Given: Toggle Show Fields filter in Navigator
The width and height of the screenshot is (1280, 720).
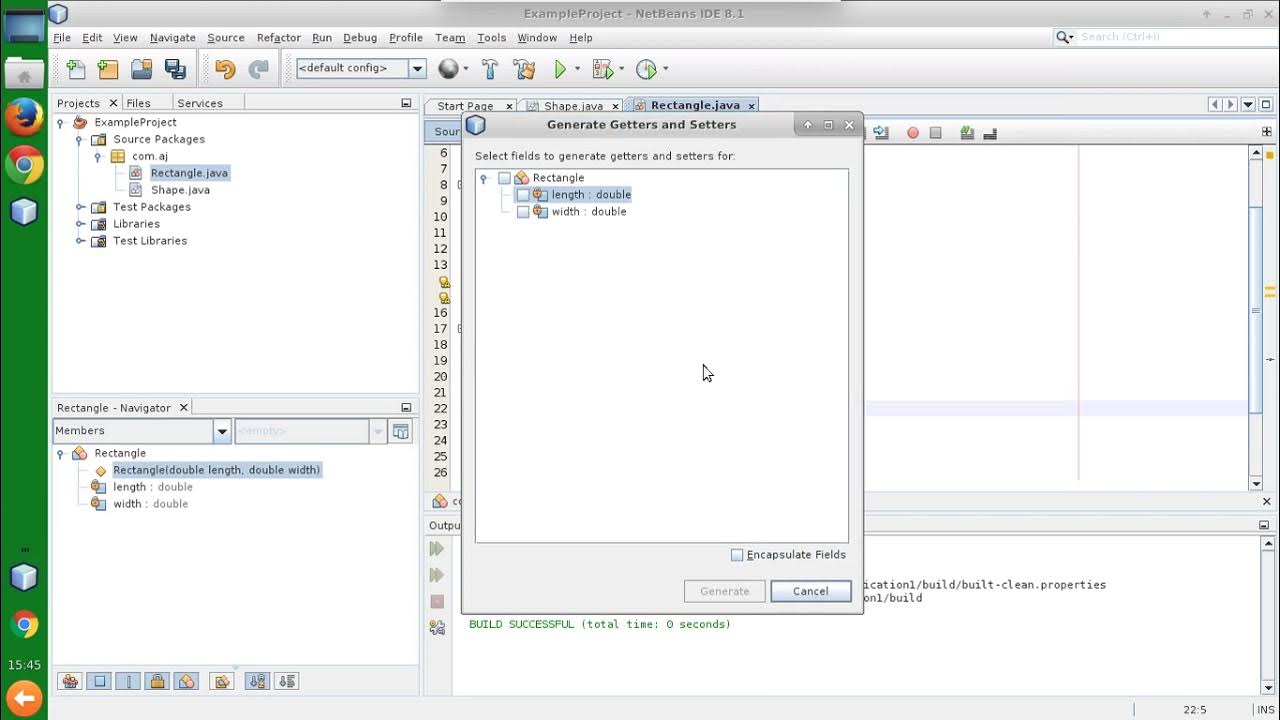Looking at the screenshot, I should coord(99,681).
